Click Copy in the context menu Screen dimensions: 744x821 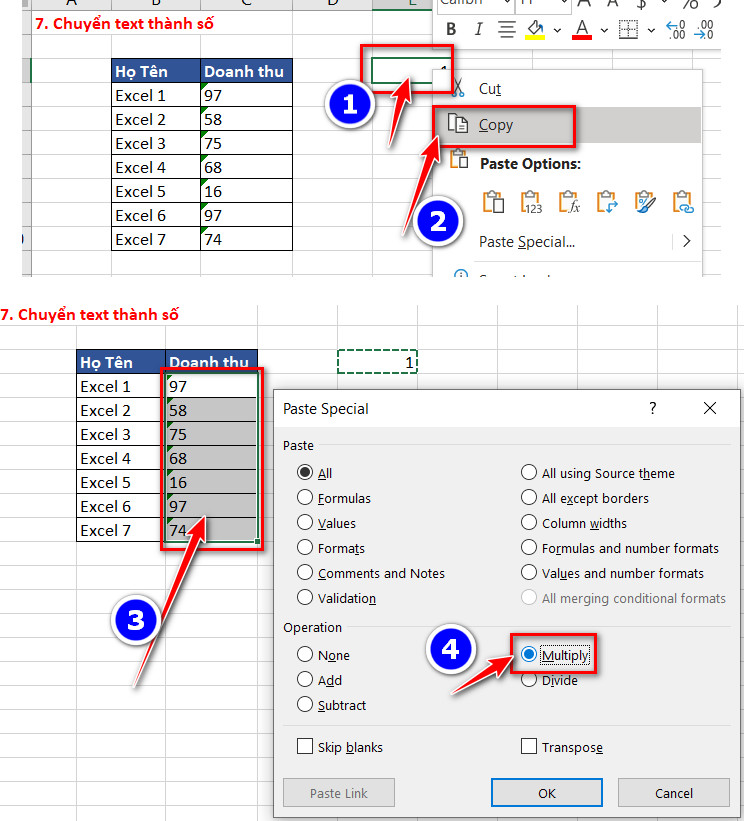[x=495, y=125]
